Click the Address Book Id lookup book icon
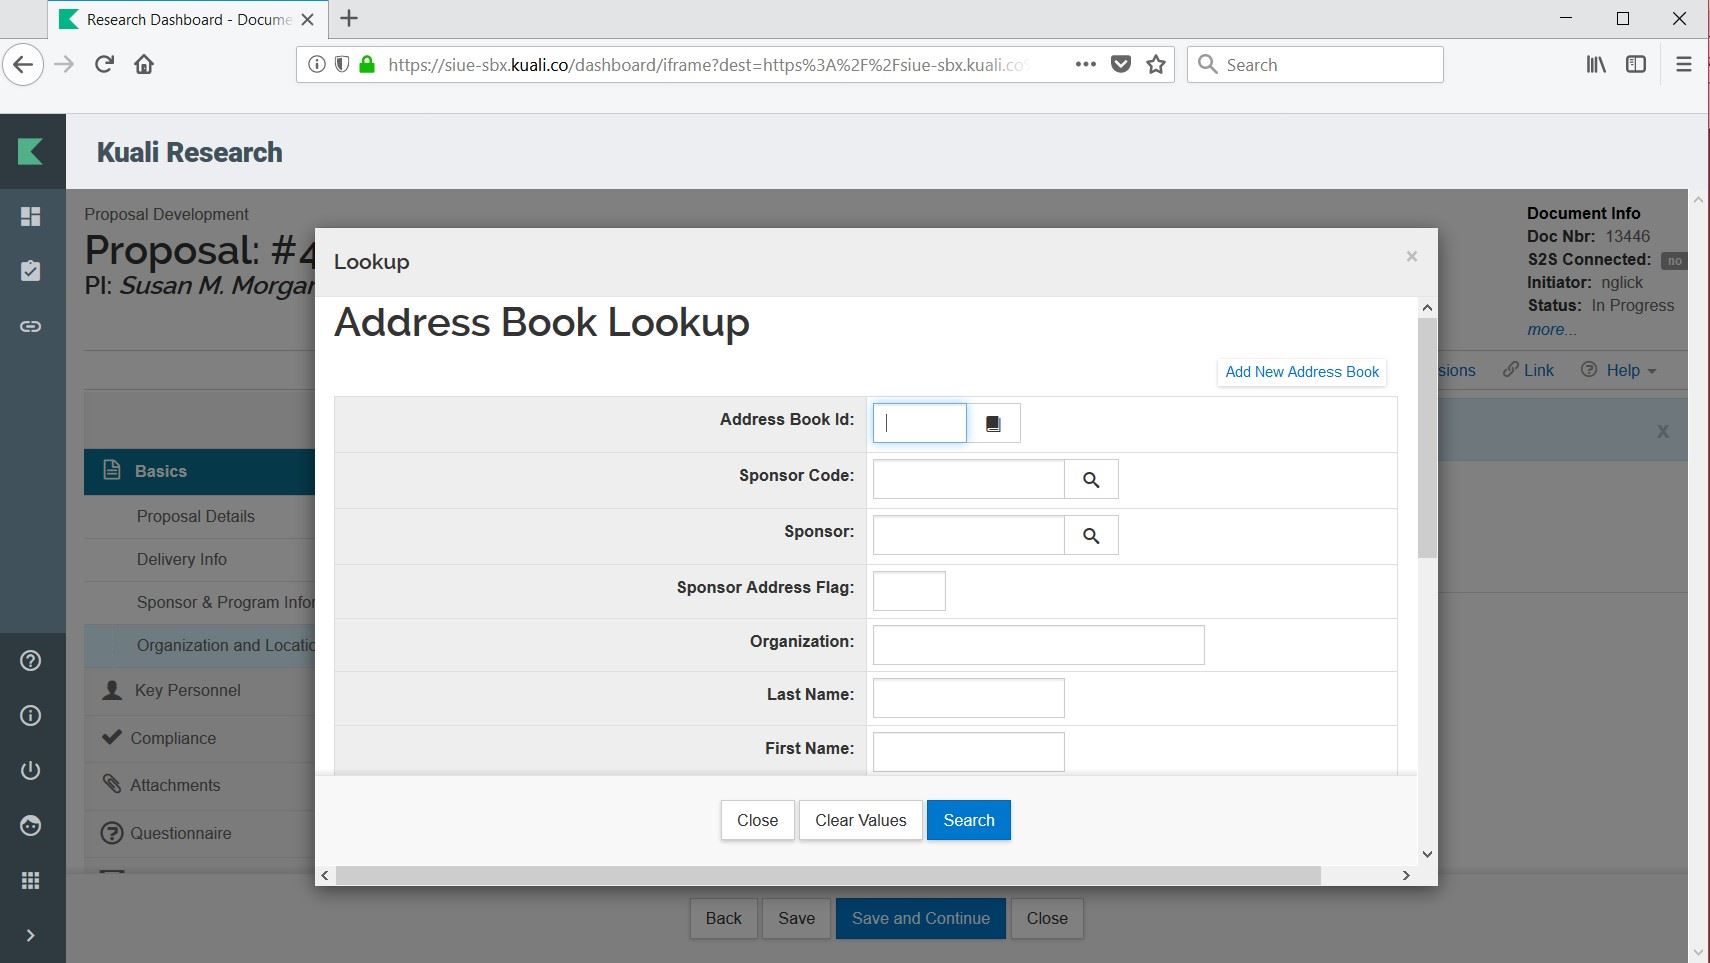Viewport: 1710px width, 963px height. point(993,424)
